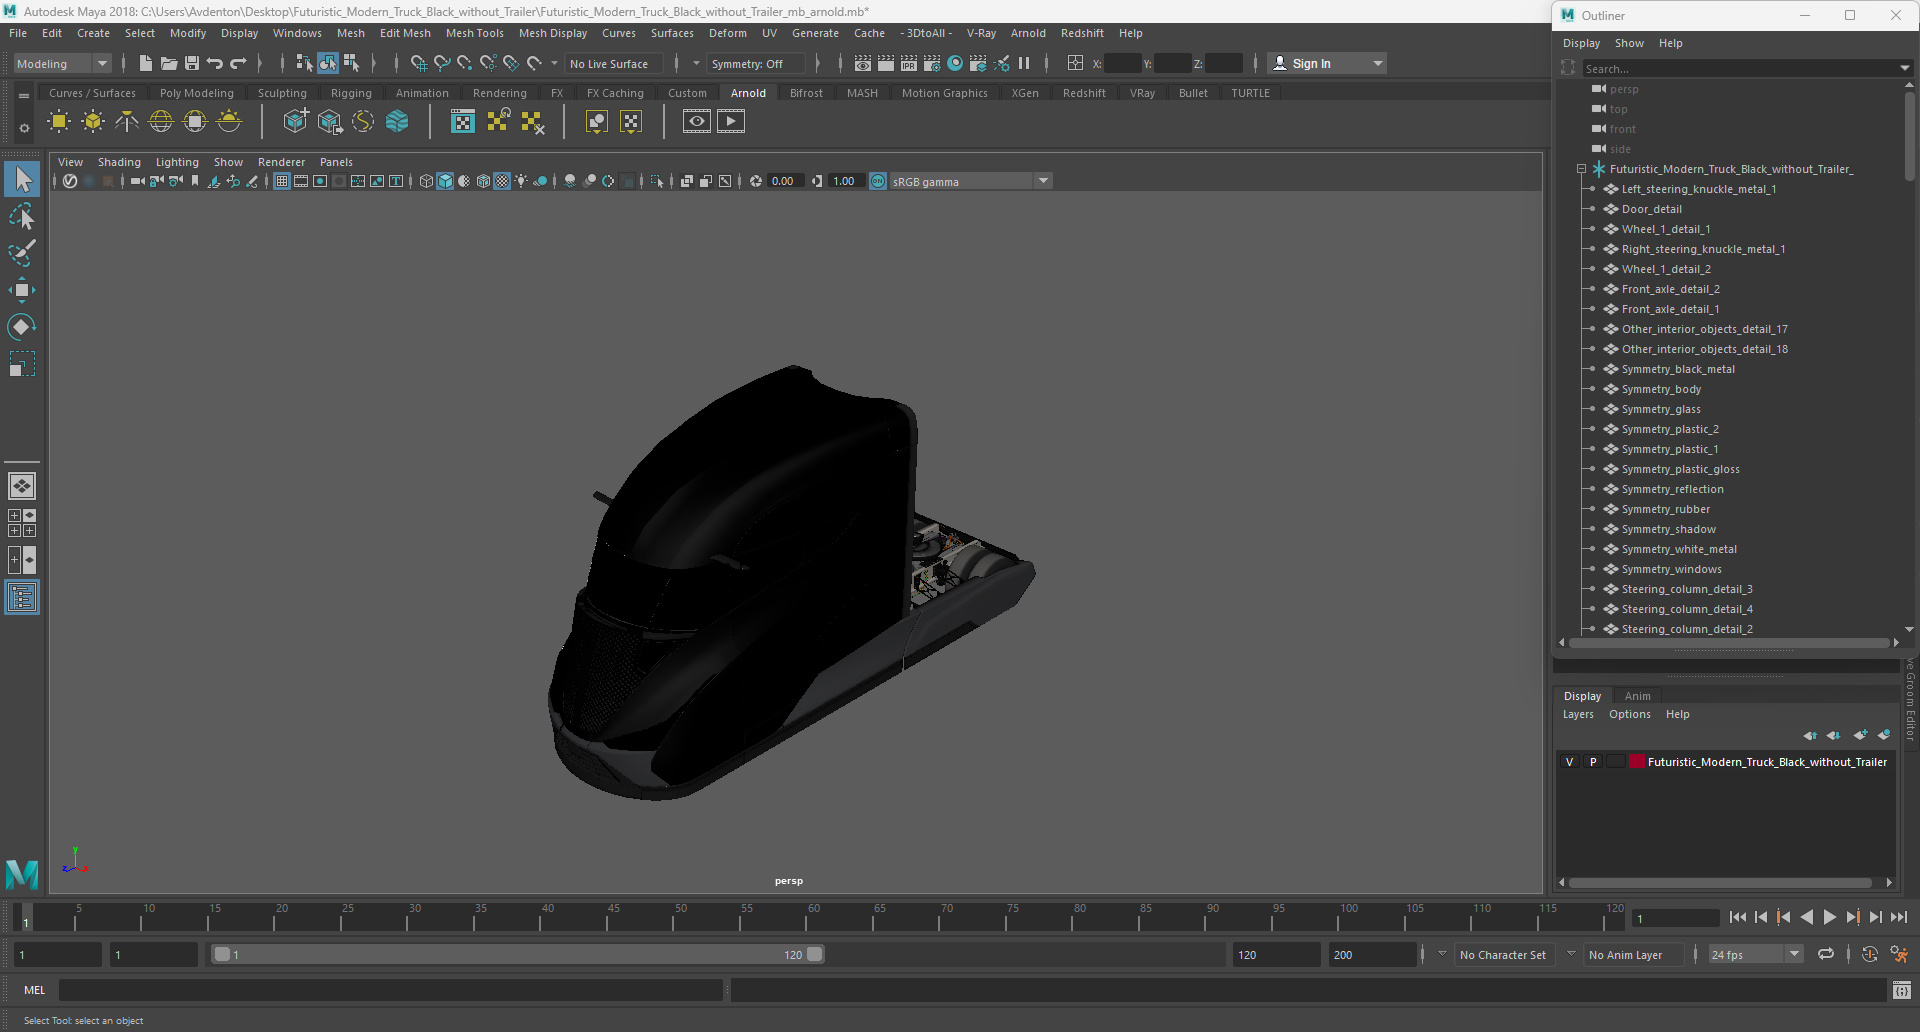1920x1032 pixels.
Task: Open Outliner Show menu
Action: (1629, 43)
